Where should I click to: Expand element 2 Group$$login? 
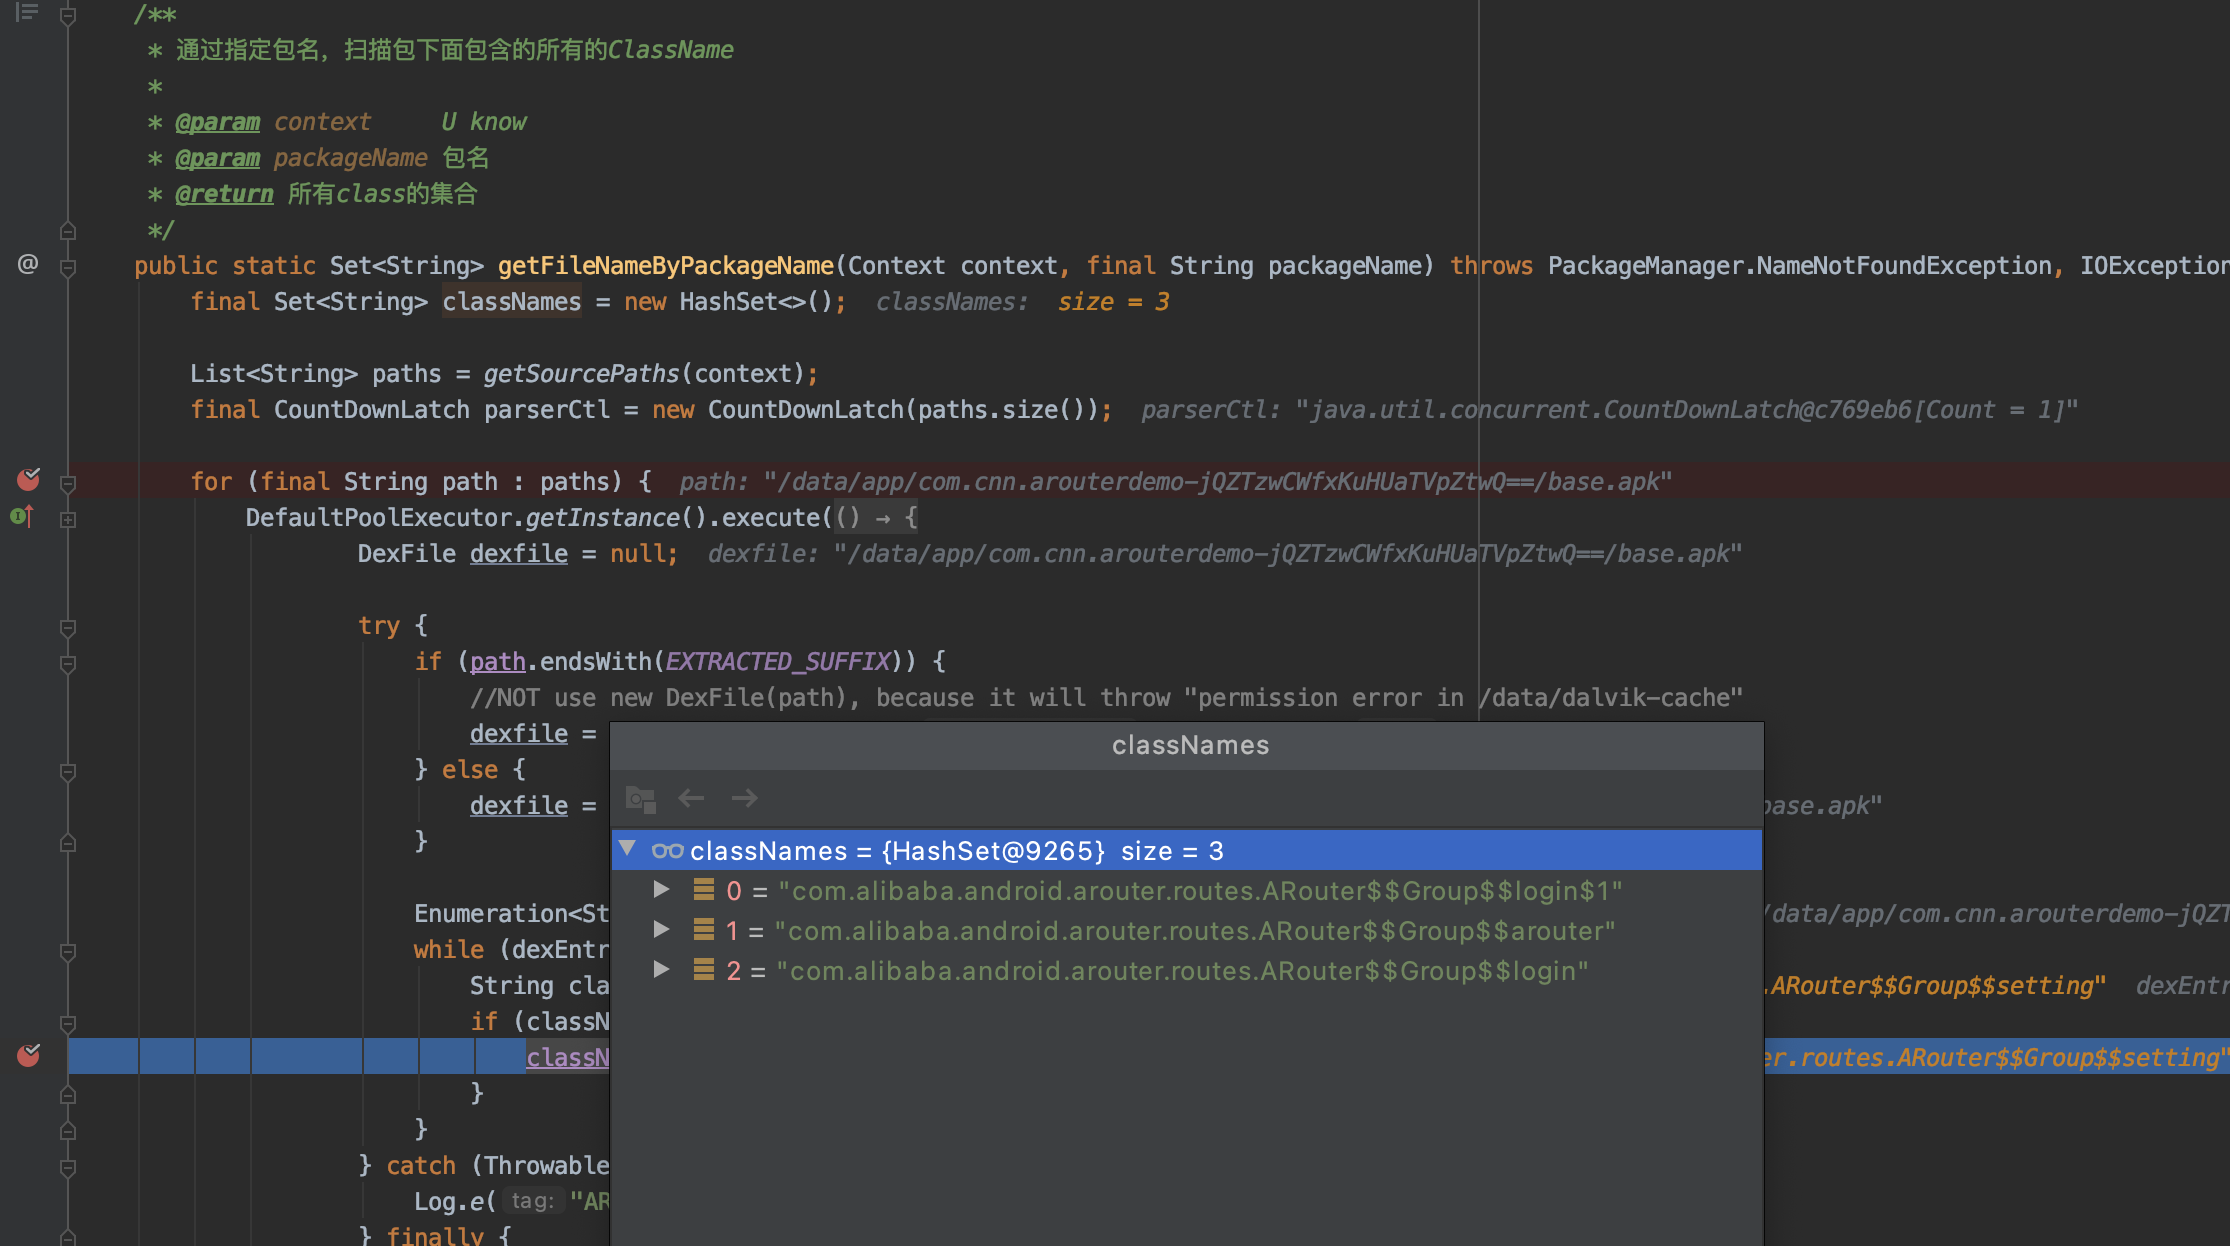[661, 969]
